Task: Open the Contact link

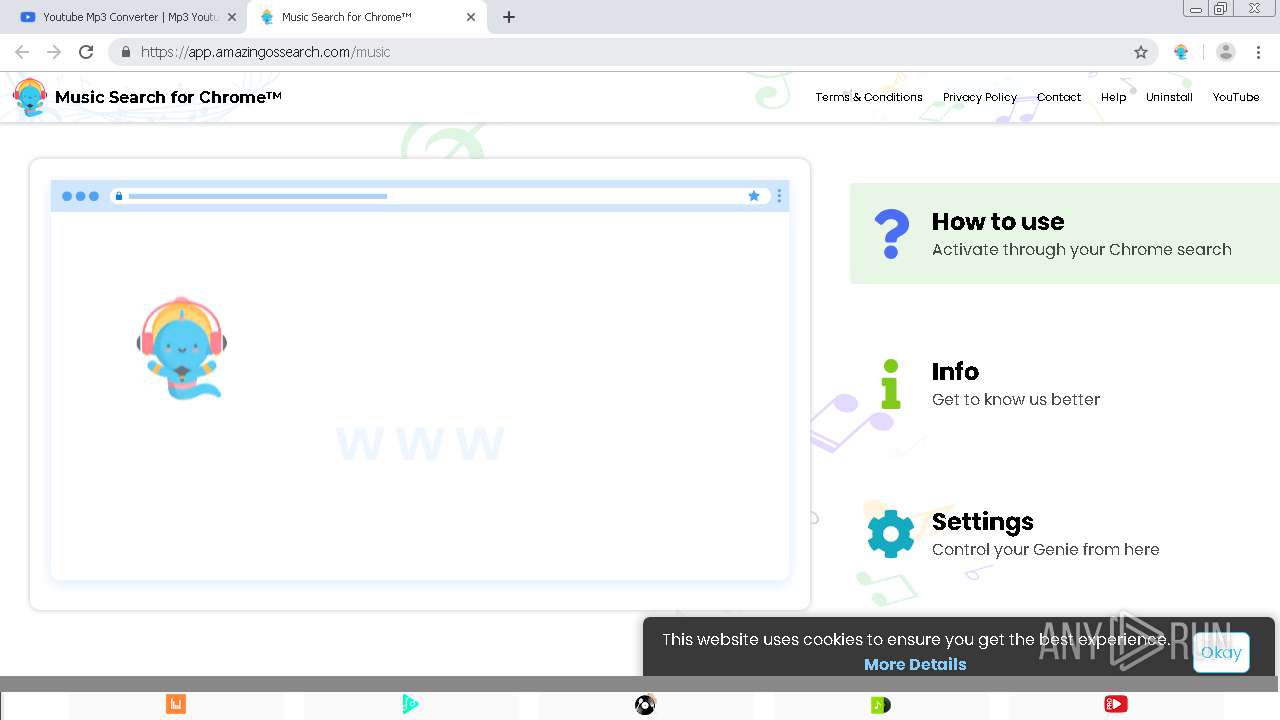Action: (1059, 97)
